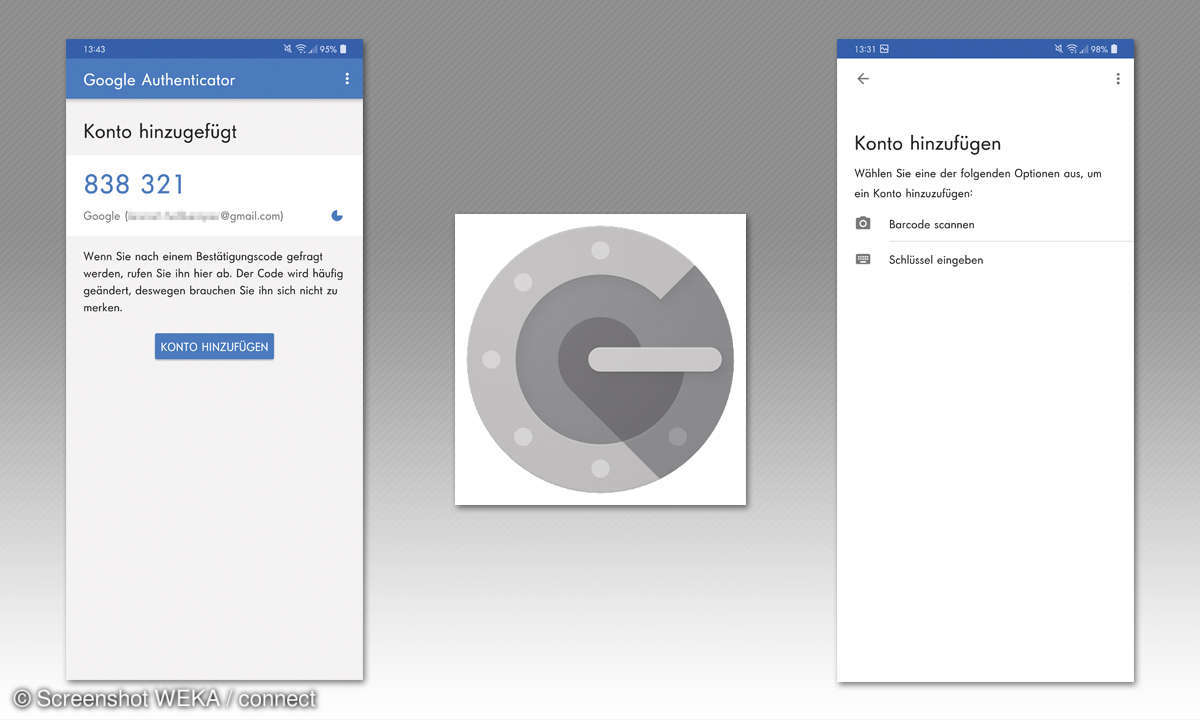Tap the mute icon beside 98% battery

[1059, 49]
